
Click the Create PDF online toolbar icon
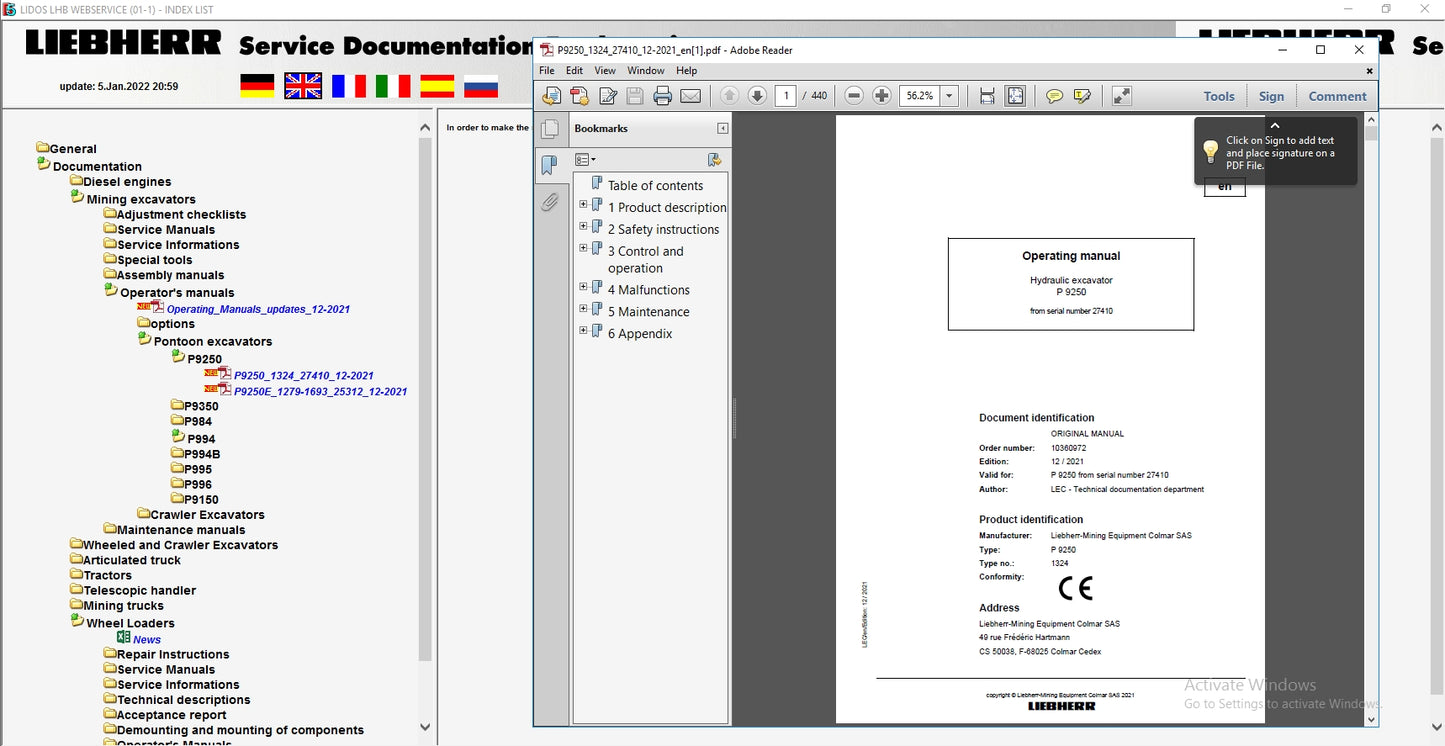[x=551, y=96]
